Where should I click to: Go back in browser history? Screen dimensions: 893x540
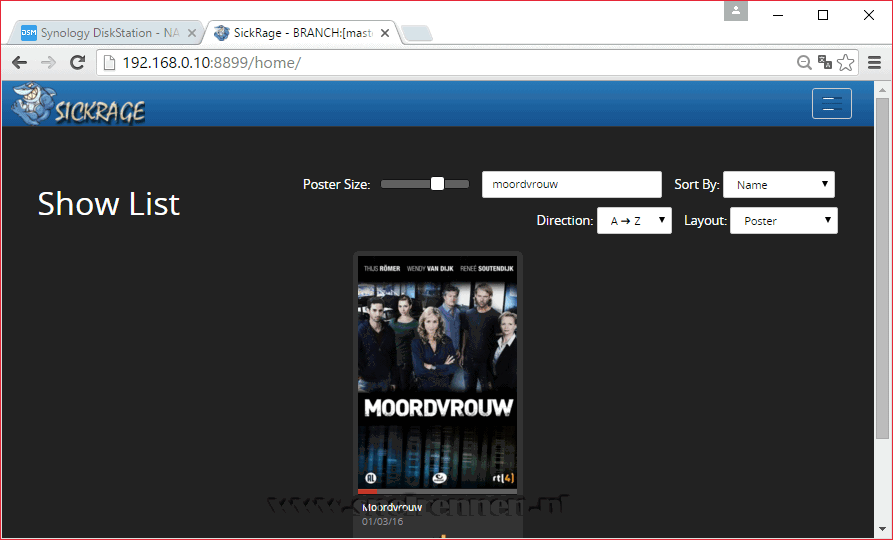pyautogui.click(x=19, y=63)
